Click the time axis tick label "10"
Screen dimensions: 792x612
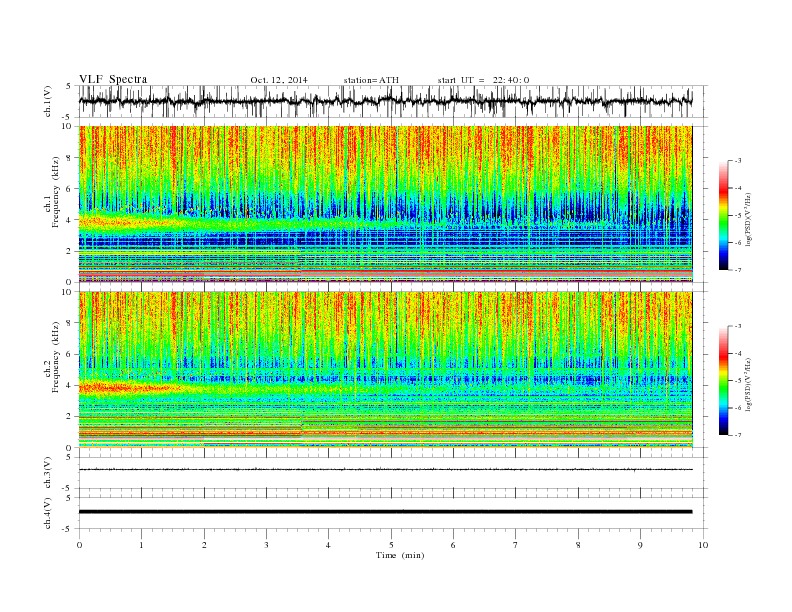pyautogui.click(x=703, y=545)
